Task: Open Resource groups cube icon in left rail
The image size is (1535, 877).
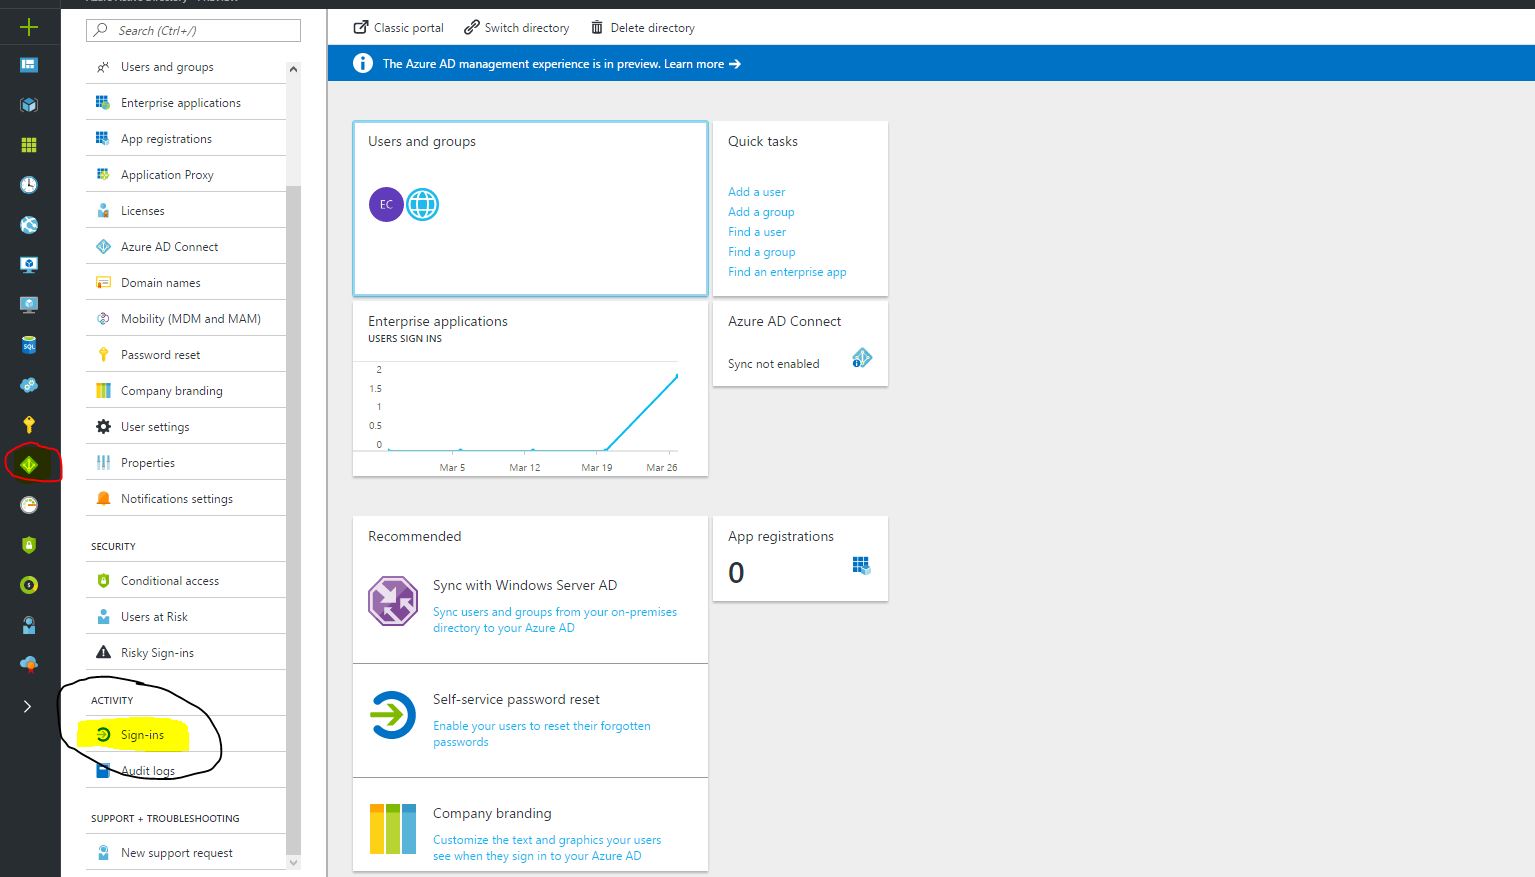Action: pos(29,105)
